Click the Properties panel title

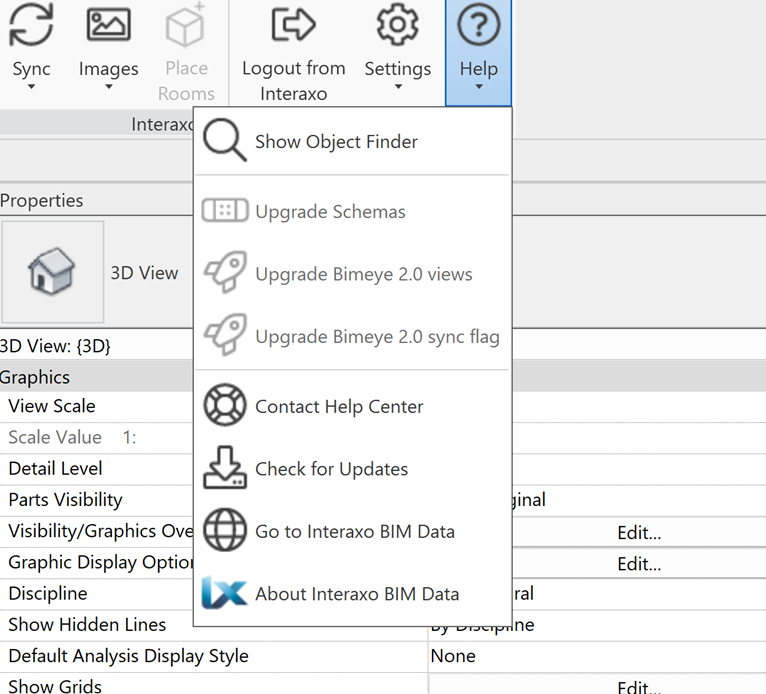point(42,201)
